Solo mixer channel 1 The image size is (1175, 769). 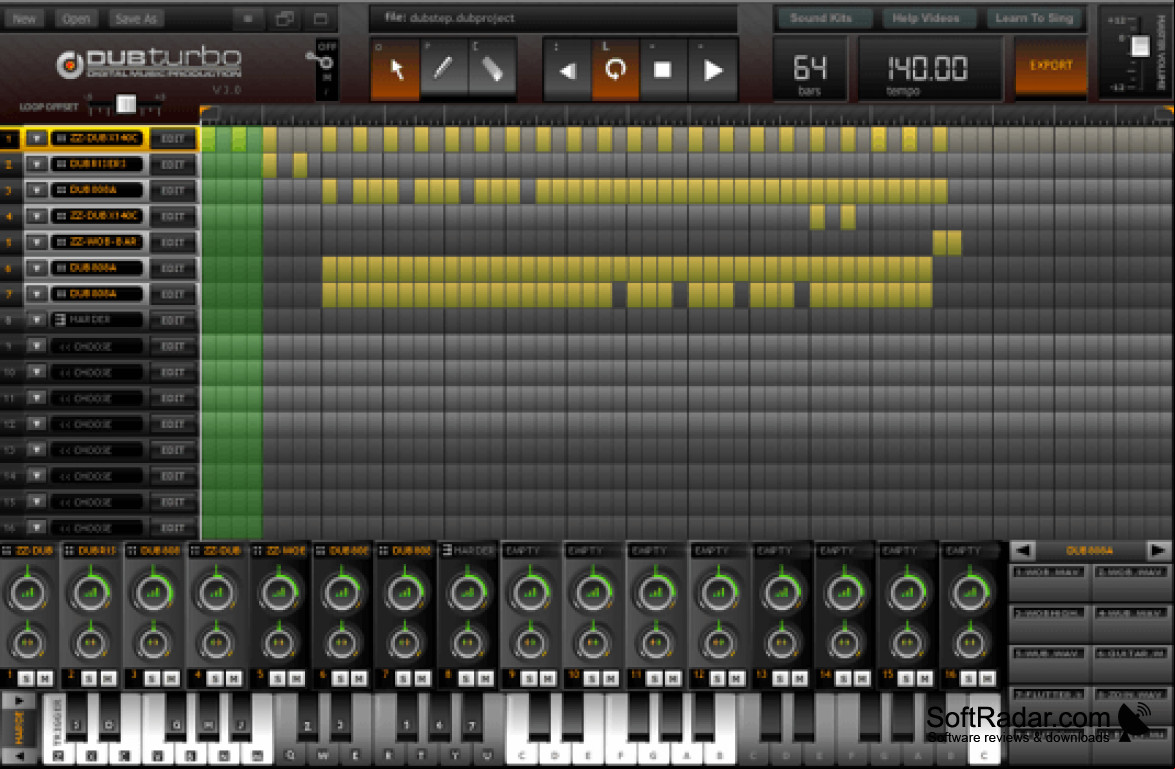[26, 678]
